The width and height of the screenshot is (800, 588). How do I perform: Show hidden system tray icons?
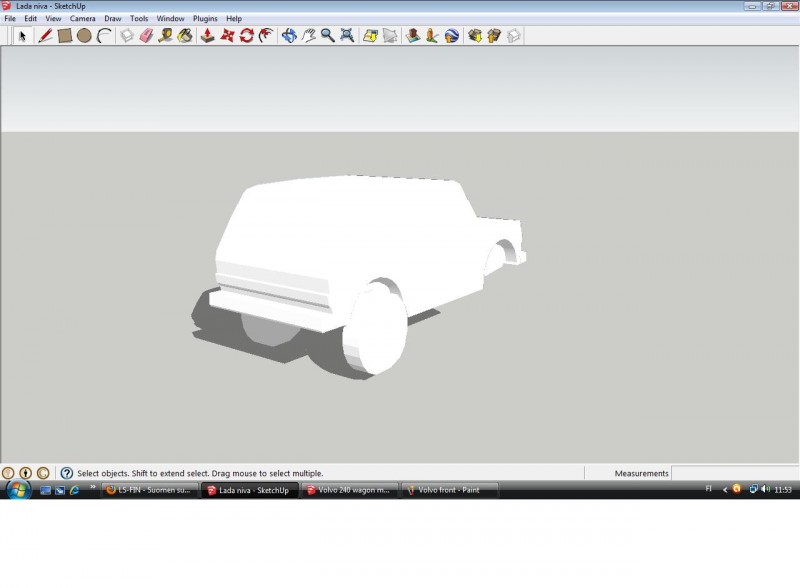pyautogui.click(x=724, y=490)
